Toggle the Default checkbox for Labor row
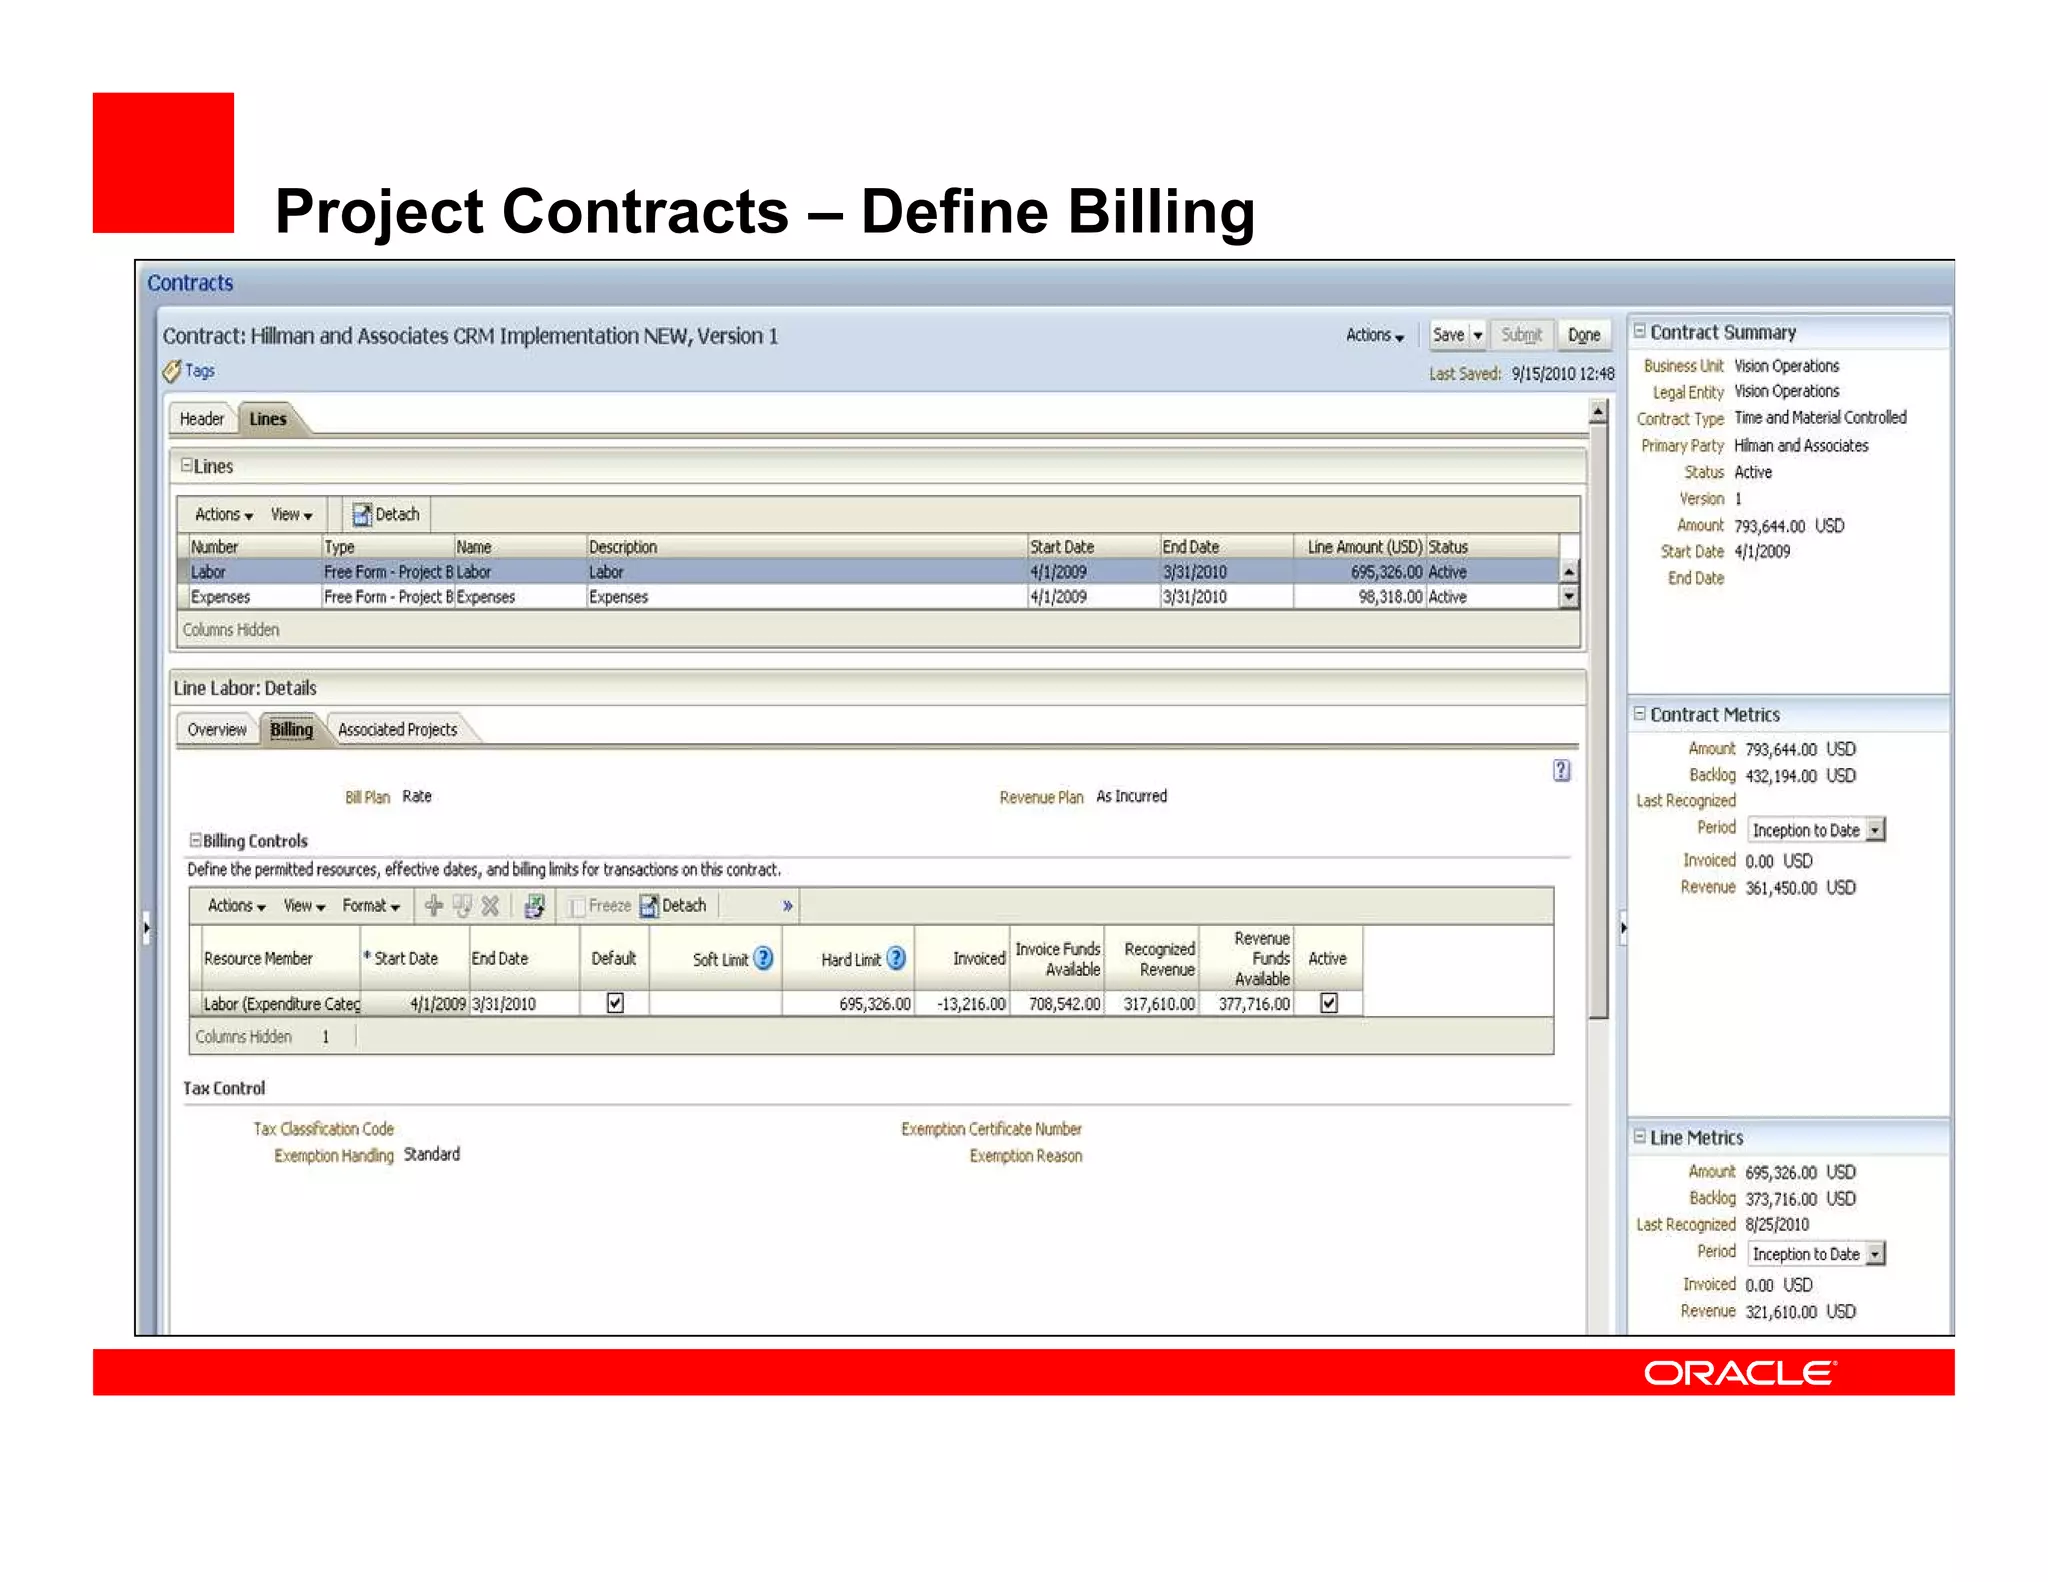 615,1002
